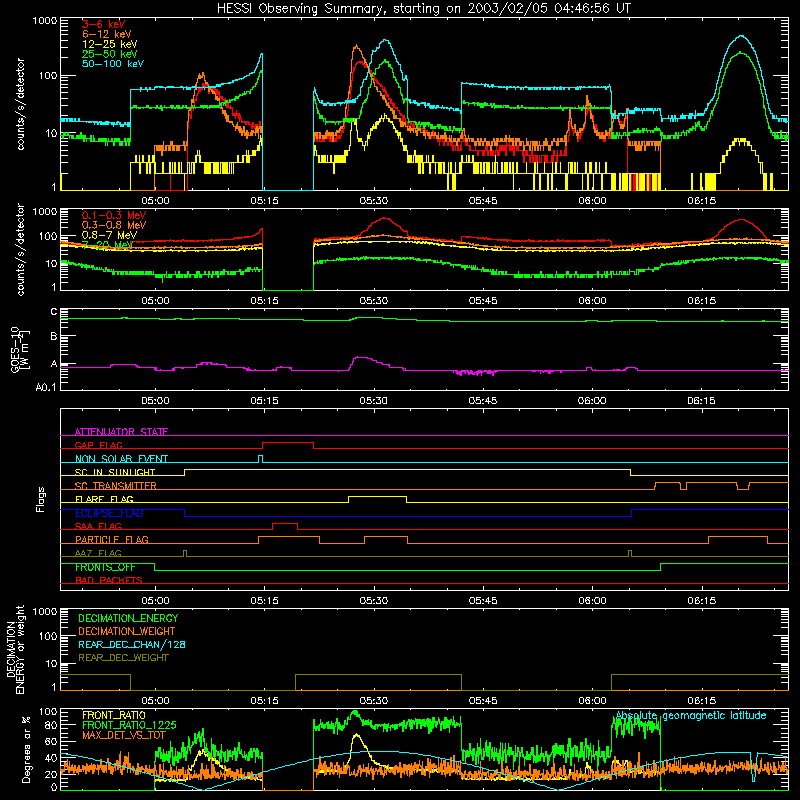Click the A0.1 level label on GOES plot
800x800 pixels.
(46, 388)
